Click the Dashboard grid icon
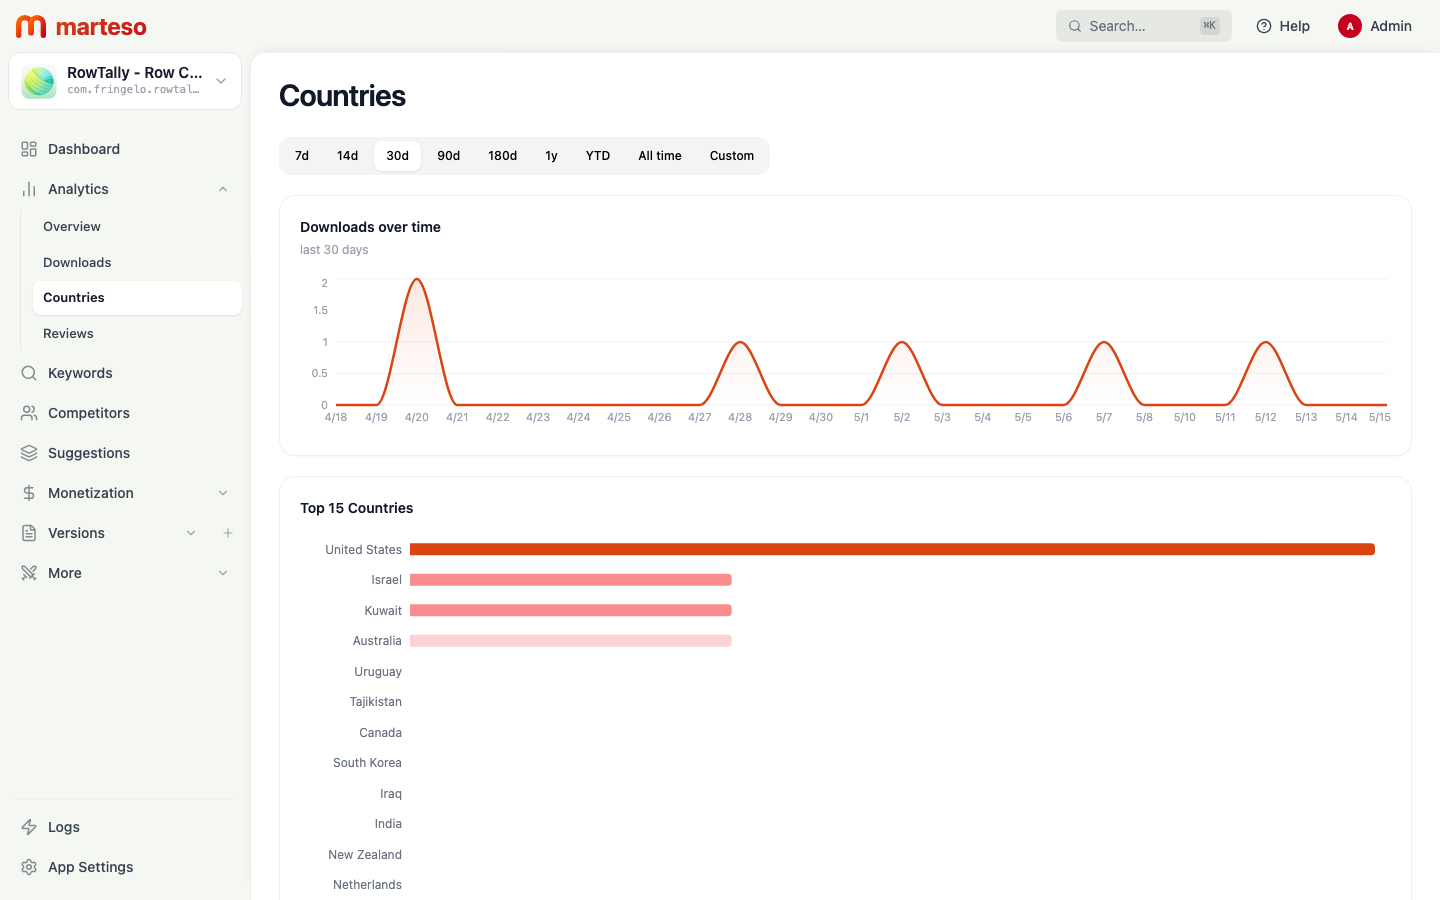This screenshot has width=1440, height=900. pos(29,149)
